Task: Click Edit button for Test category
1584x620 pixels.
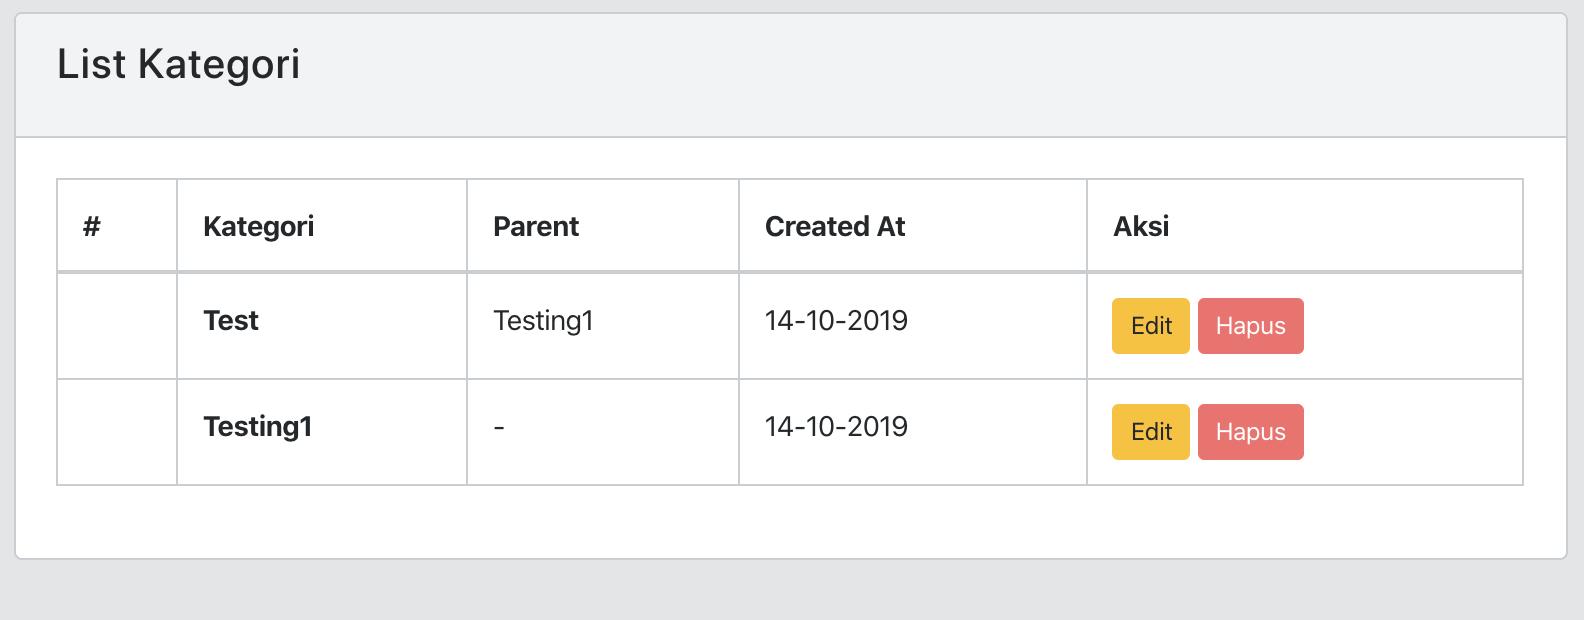Action: tap(1150, 326)
